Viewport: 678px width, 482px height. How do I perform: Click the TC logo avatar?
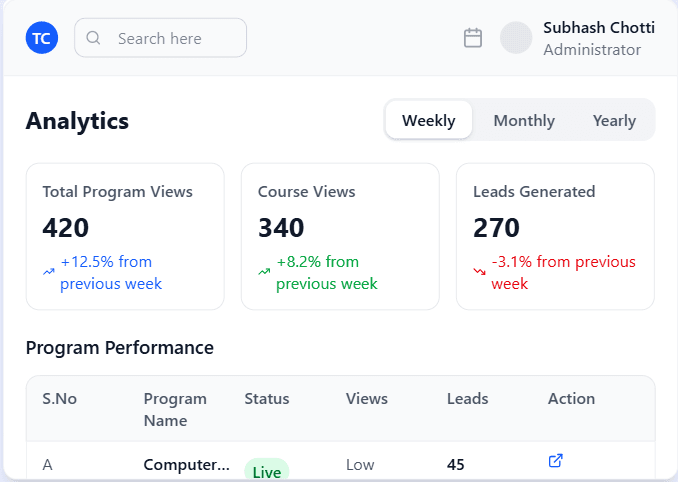pos(42,38)
